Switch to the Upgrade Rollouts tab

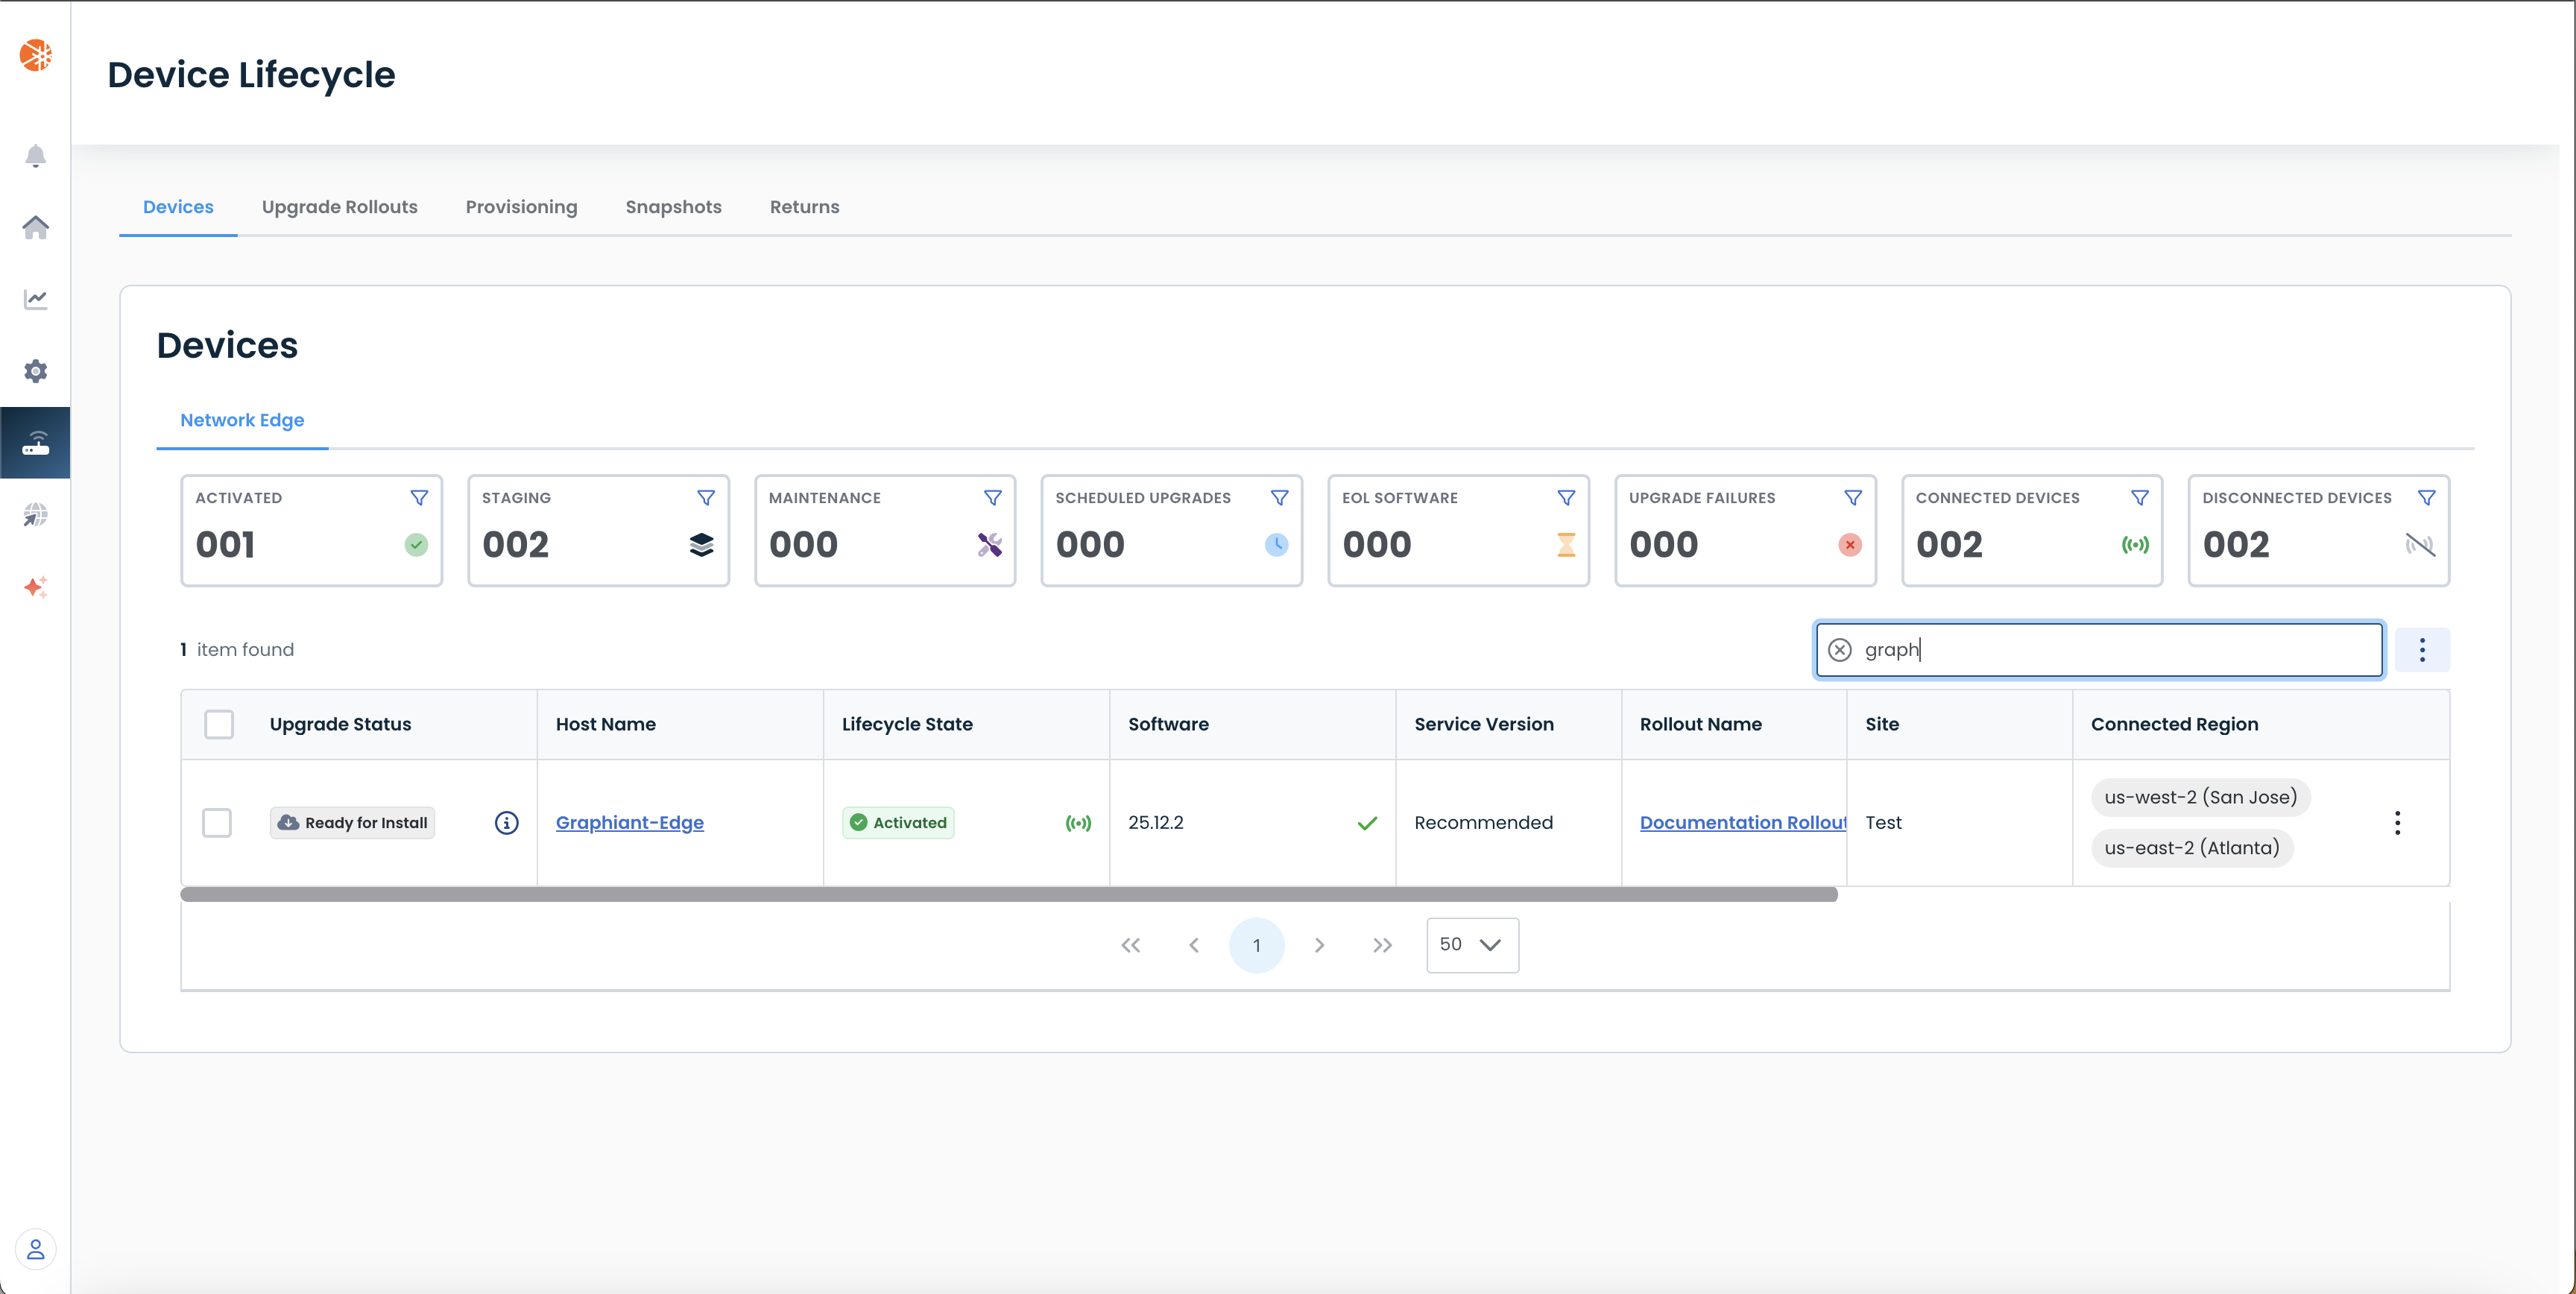pyautogui.click(x=340, y=207)
